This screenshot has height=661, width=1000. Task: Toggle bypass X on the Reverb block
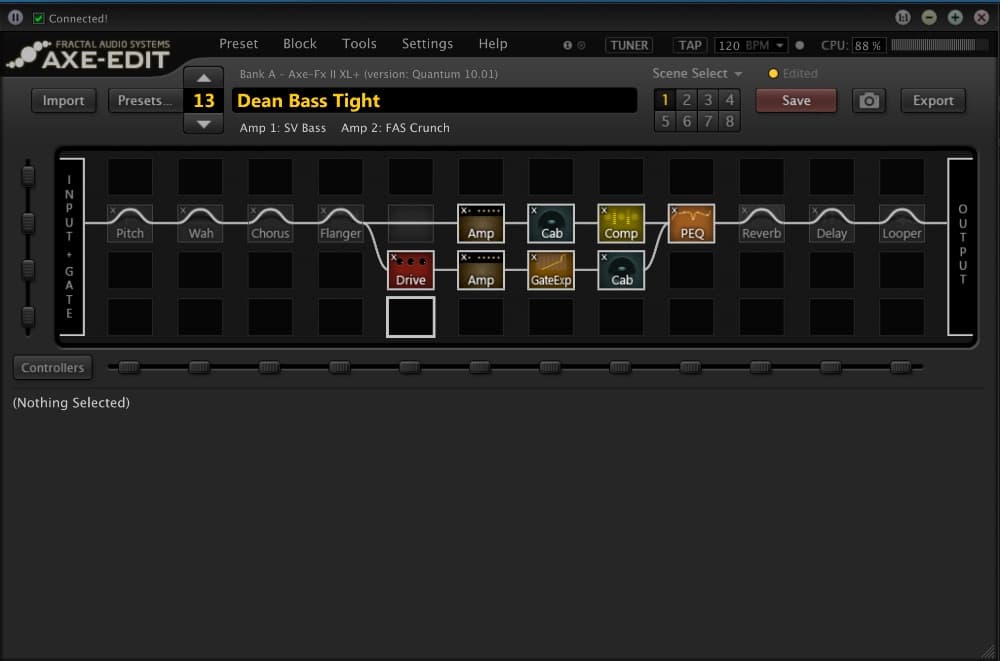(x=744, y=211)
